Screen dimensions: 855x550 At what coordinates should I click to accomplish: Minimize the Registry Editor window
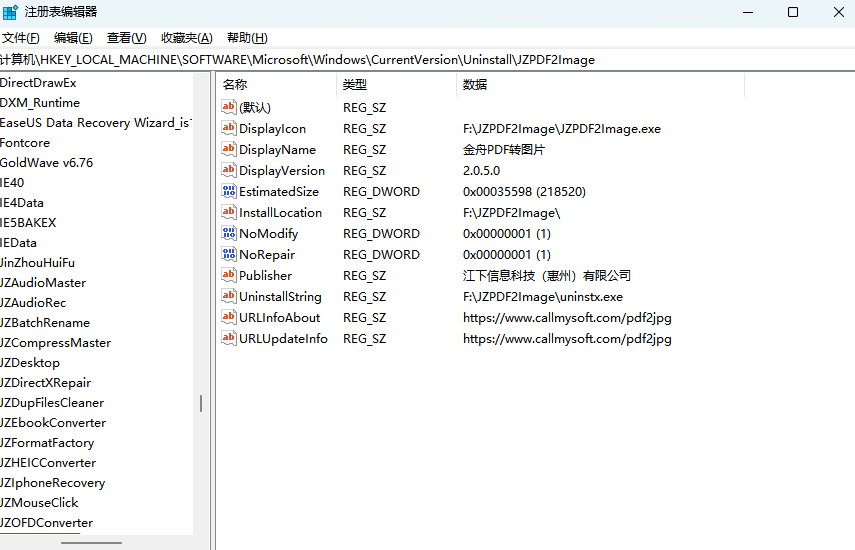pos(748,12)
